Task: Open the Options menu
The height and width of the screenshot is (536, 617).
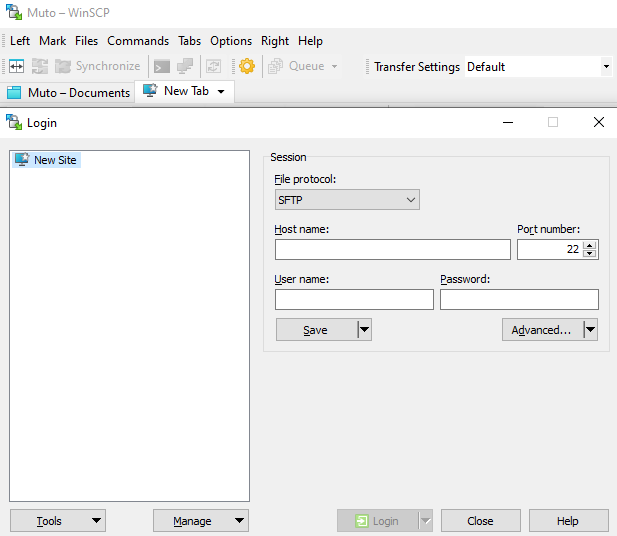Action: (x=231, y=41)
